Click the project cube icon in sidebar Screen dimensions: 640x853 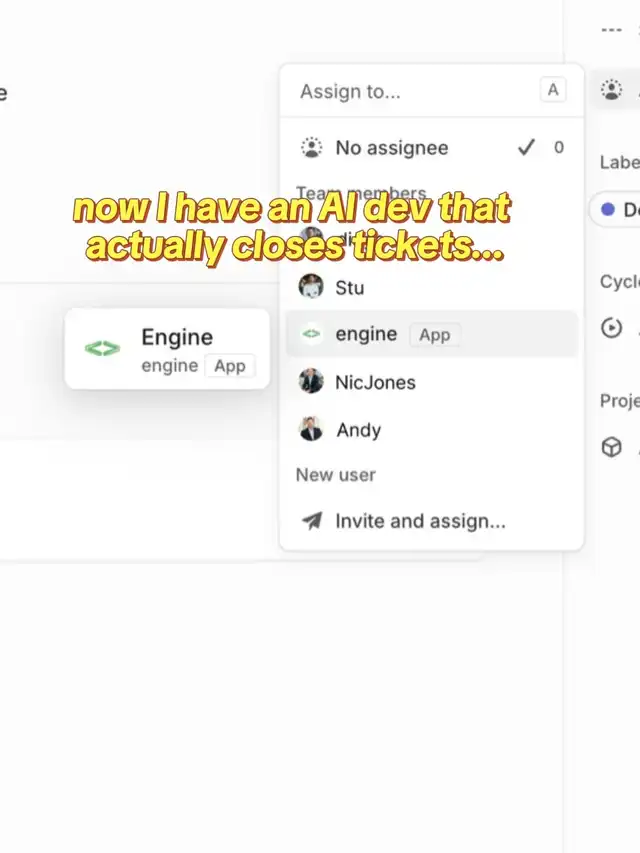[611, 447]
